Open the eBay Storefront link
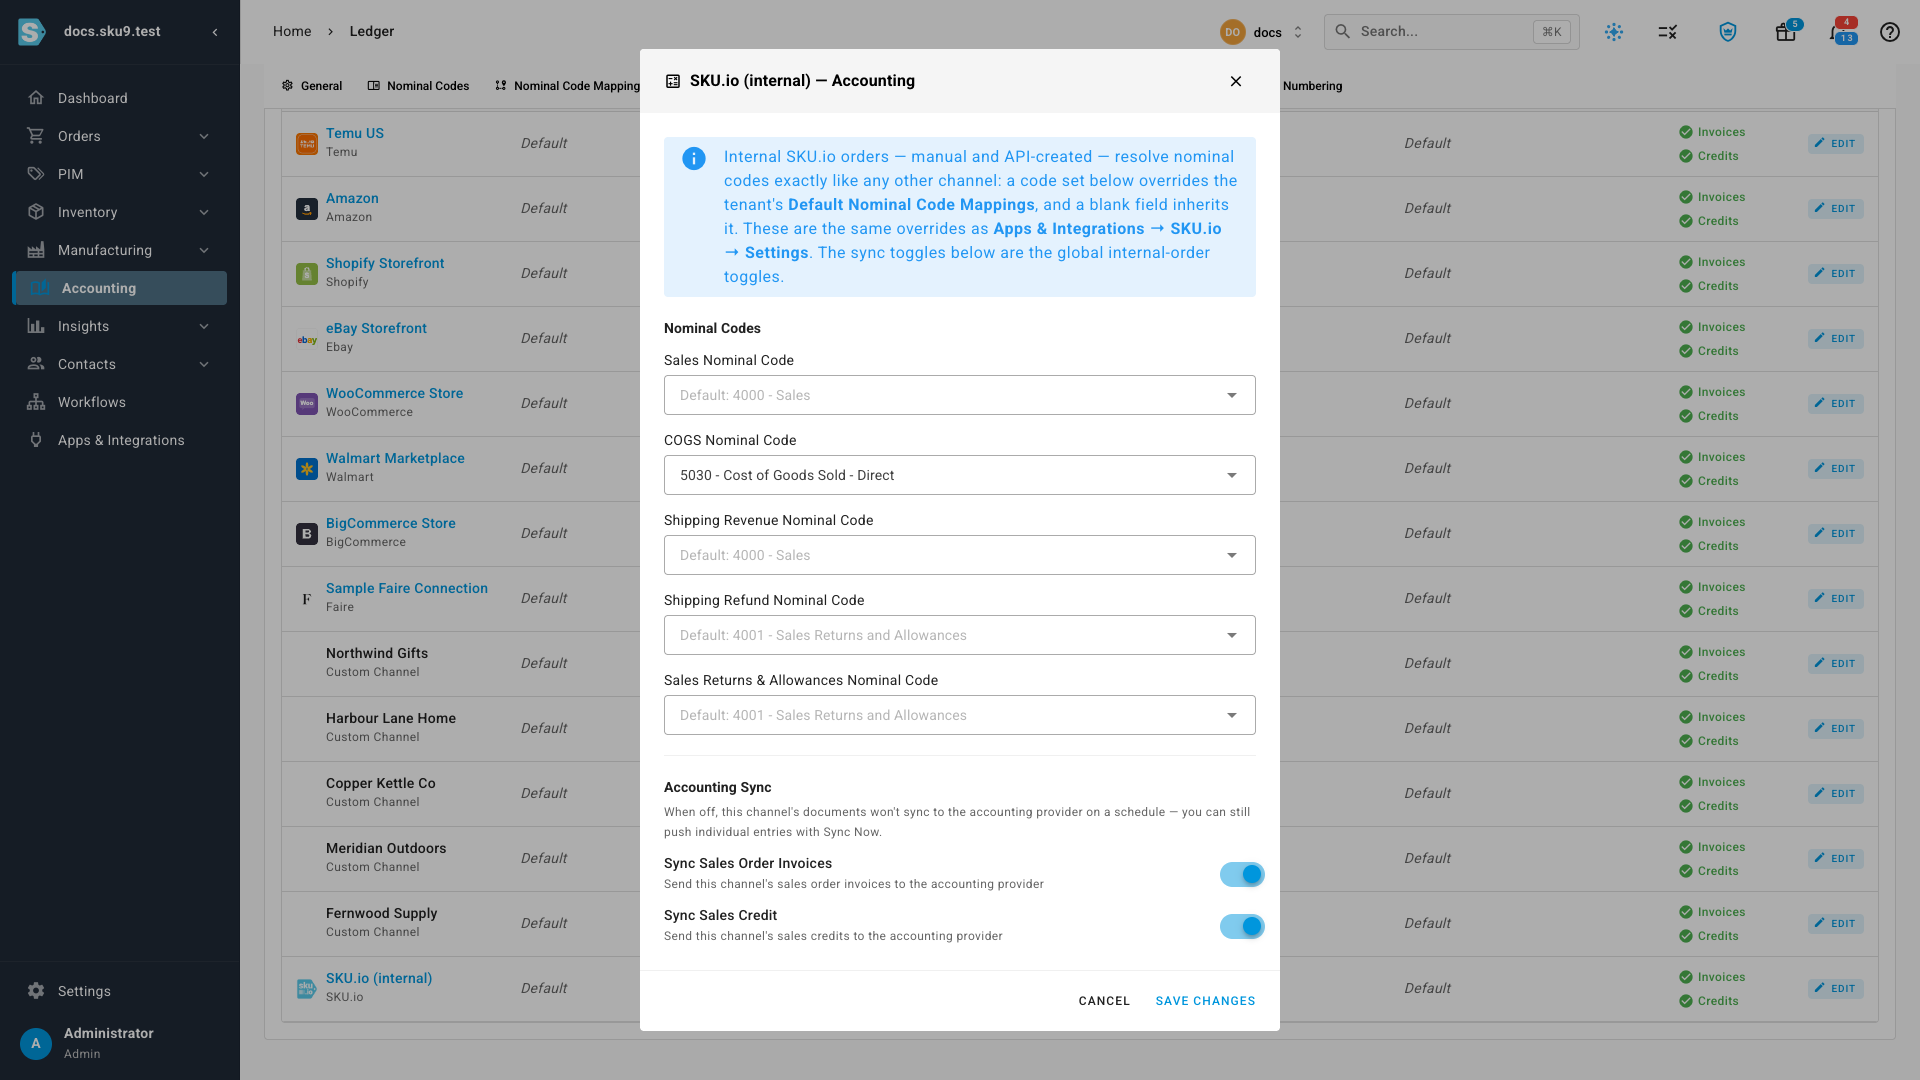The width and height of the screenshot is (1920, 1080). (x=376, y=328)
